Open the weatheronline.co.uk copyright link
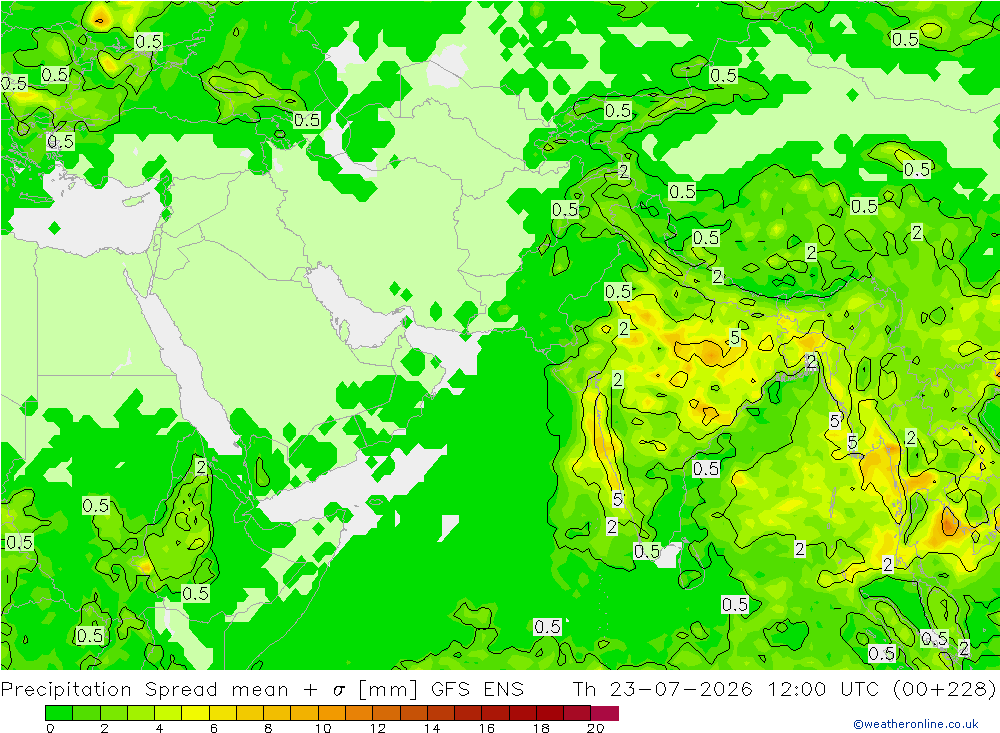Image resolution: width=1000 pixels, height=733 pixels. click(916, 724)
